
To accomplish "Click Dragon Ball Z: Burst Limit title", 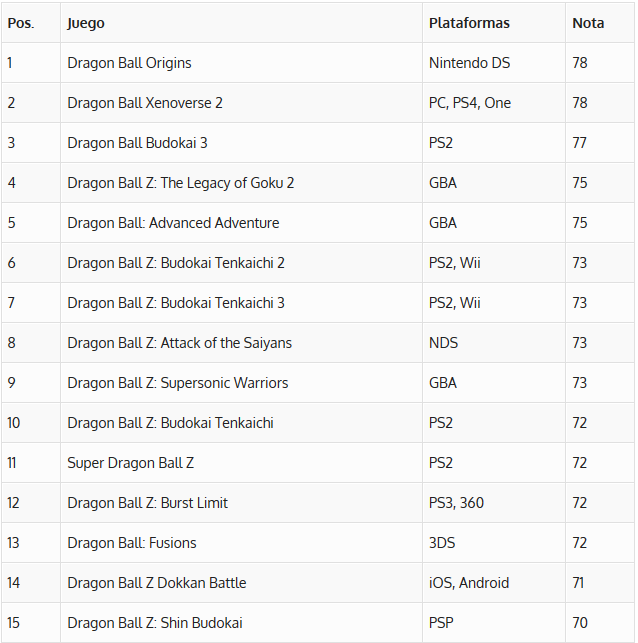I will tap(147, 503).
